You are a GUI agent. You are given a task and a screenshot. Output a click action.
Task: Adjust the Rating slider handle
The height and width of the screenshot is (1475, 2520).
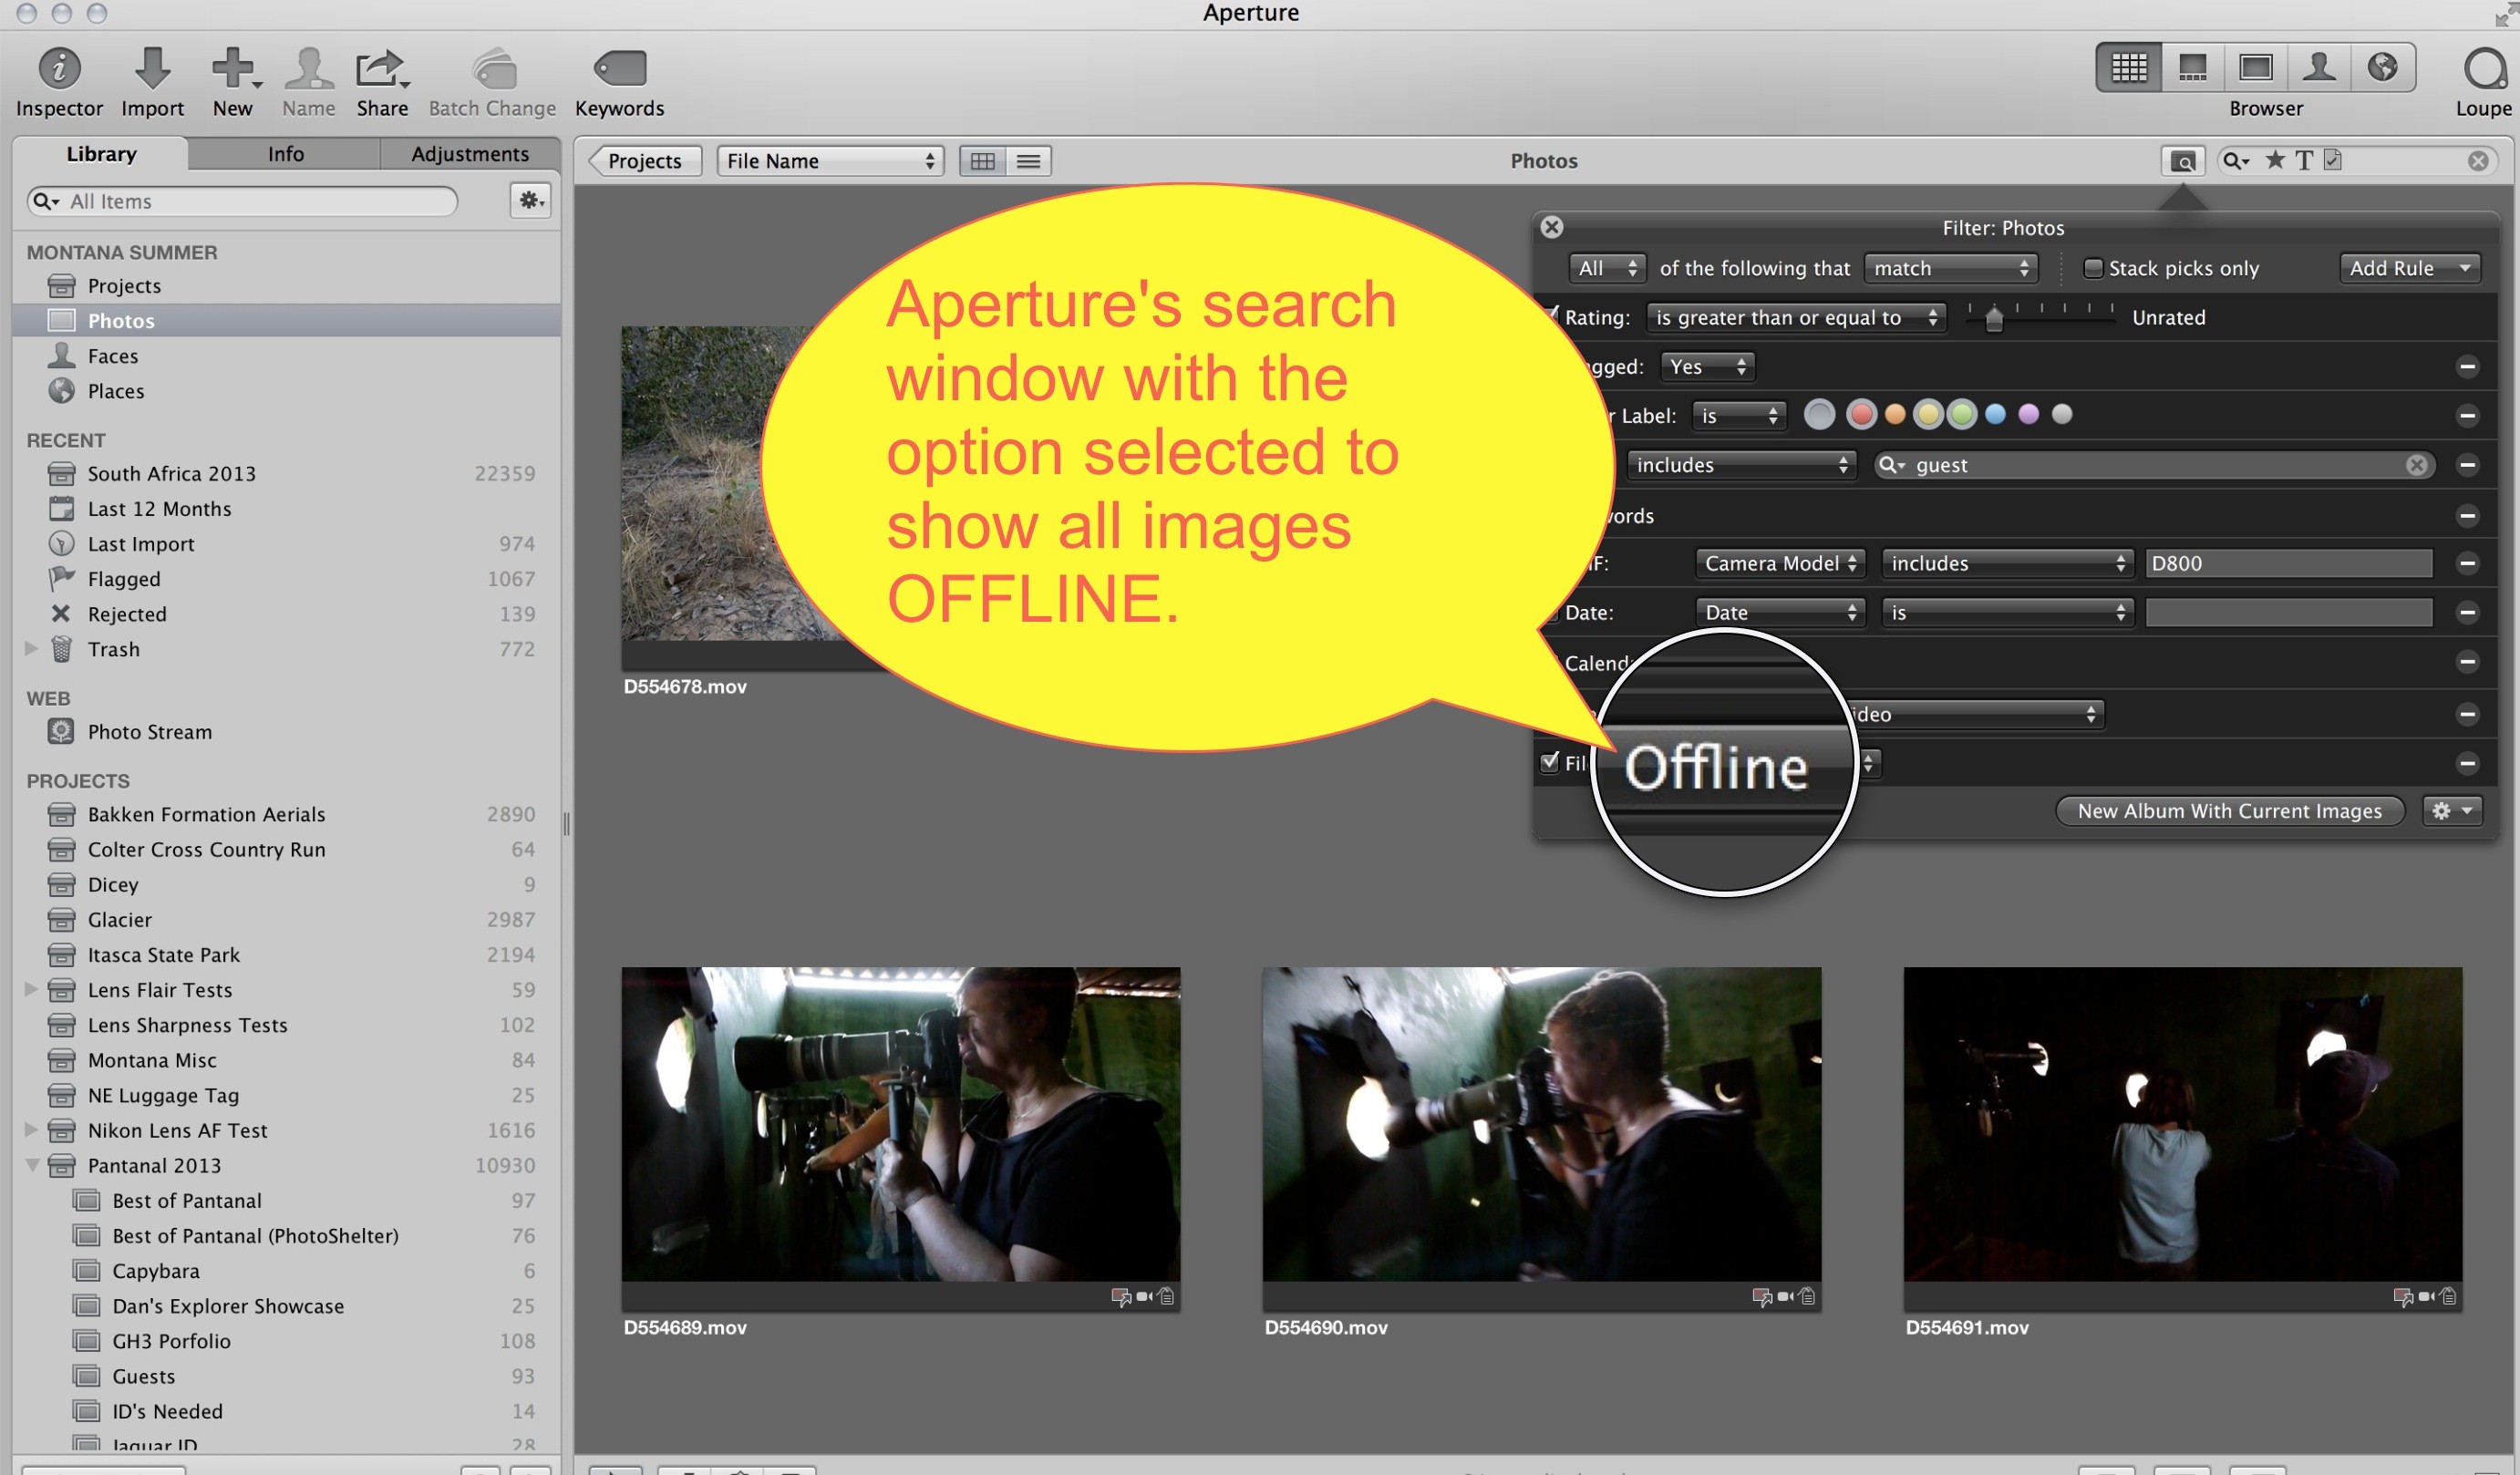pos(1993,319)
